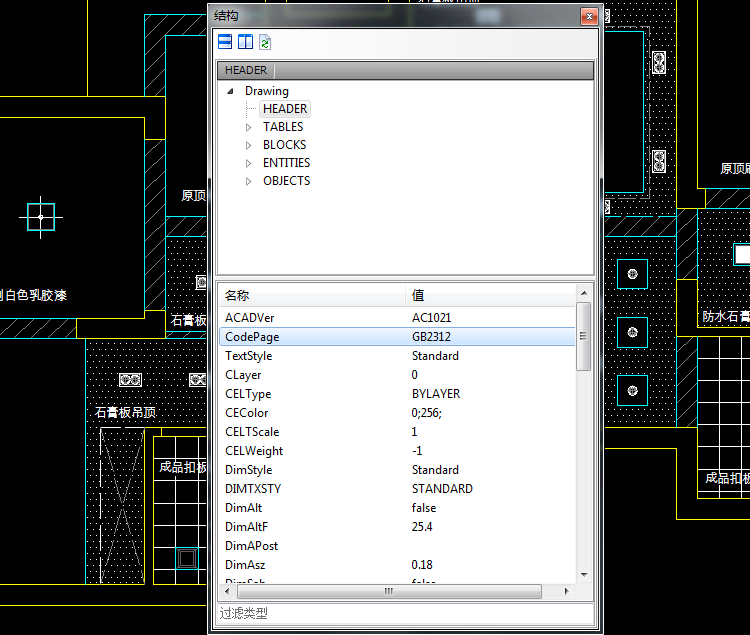Viewport: 750px width, 635px height.
Task: Select the TextStyle property row
Action: 397,356
